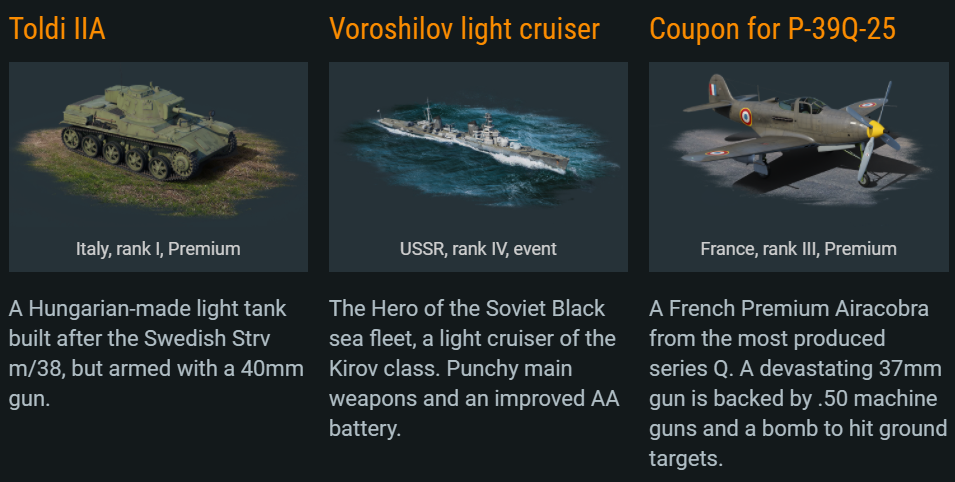Click the tricolor flag on the plane tail
Screen dimensions: 955x482
click(713, 90)
